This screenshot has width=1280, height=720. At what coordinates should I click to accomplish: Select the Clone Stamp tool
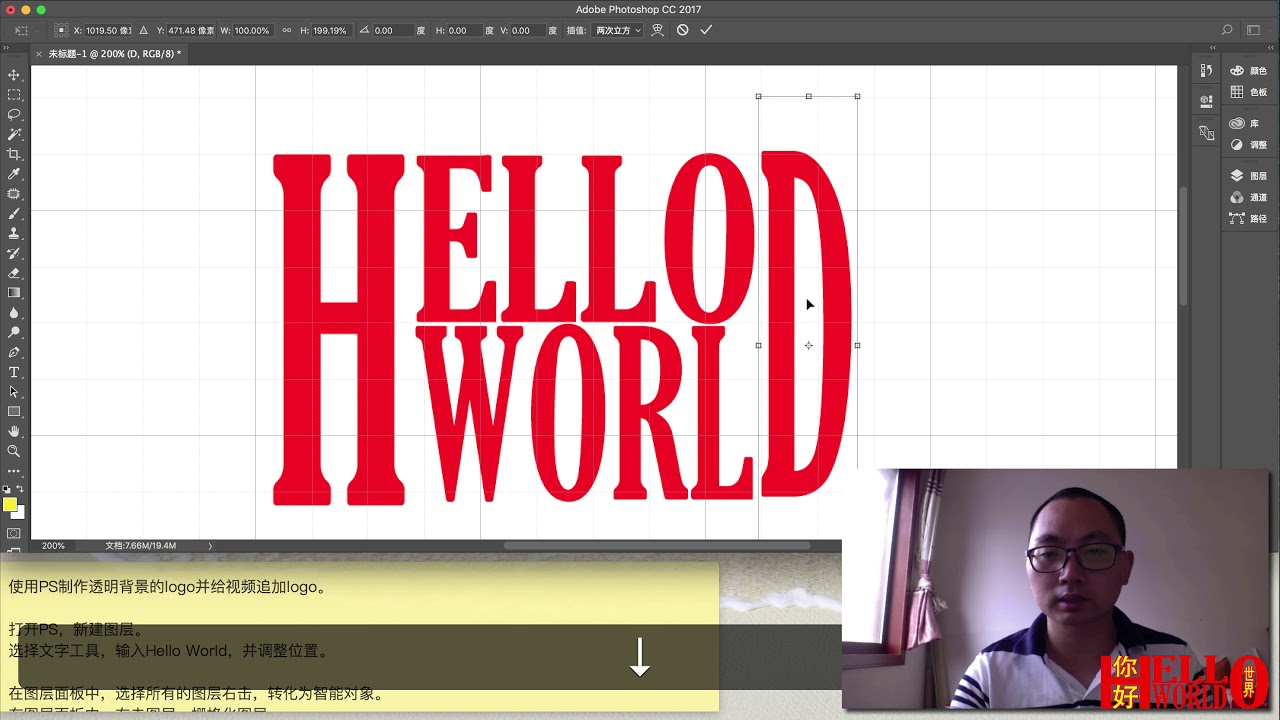[x=14, y=233]
